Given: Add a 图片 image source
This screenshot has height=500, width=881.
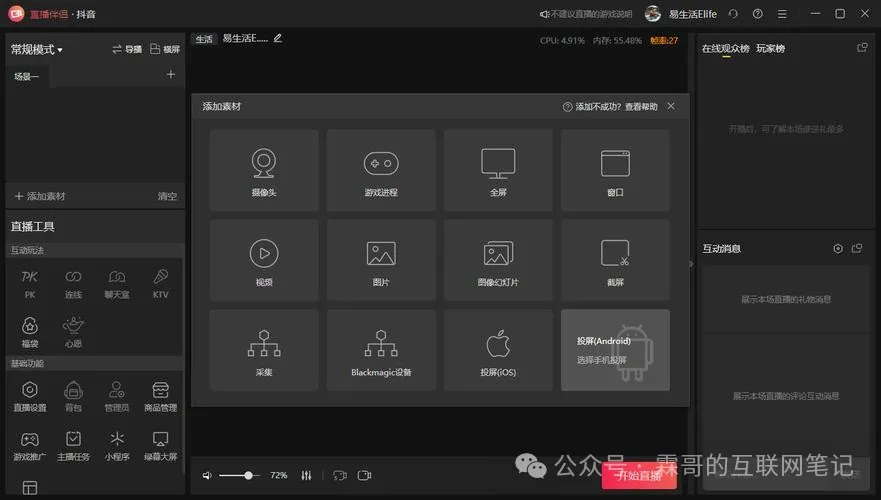Looking at the screenshot, I should coord(381,260).
